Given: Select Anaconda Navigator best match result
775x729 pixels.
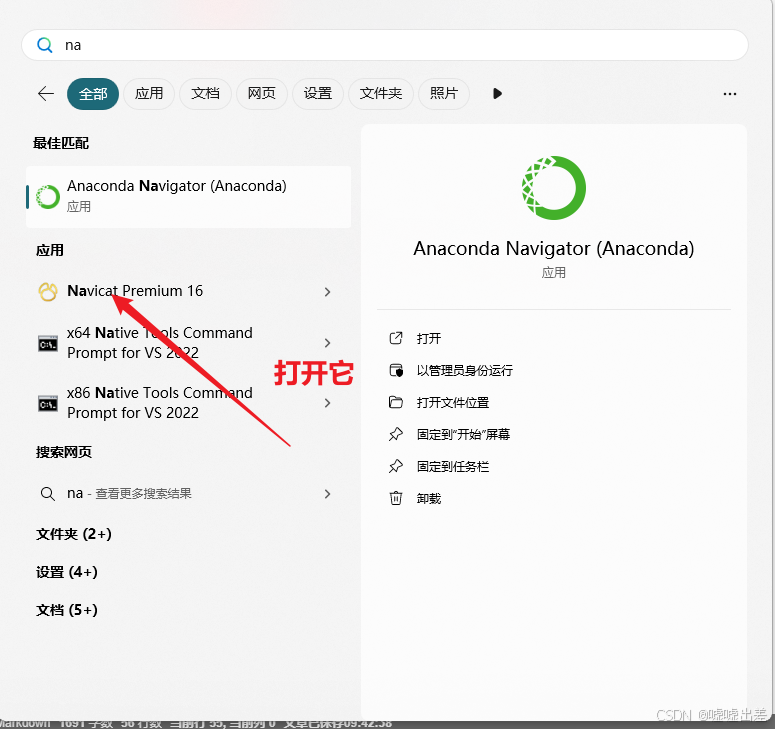Looking at the screenshot, I should pyautogui.click(x=188, y=197).
